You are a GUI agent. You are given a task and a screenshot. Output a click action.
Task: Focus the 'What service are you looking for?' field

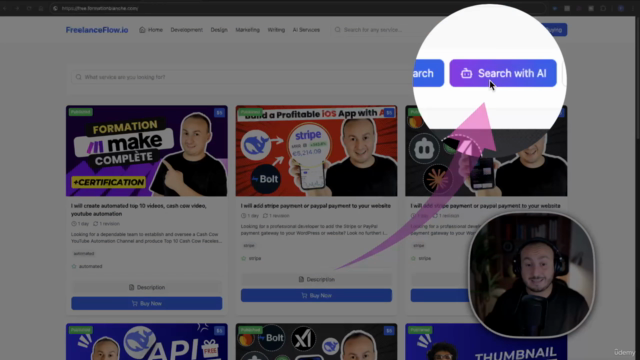point(241,77)
